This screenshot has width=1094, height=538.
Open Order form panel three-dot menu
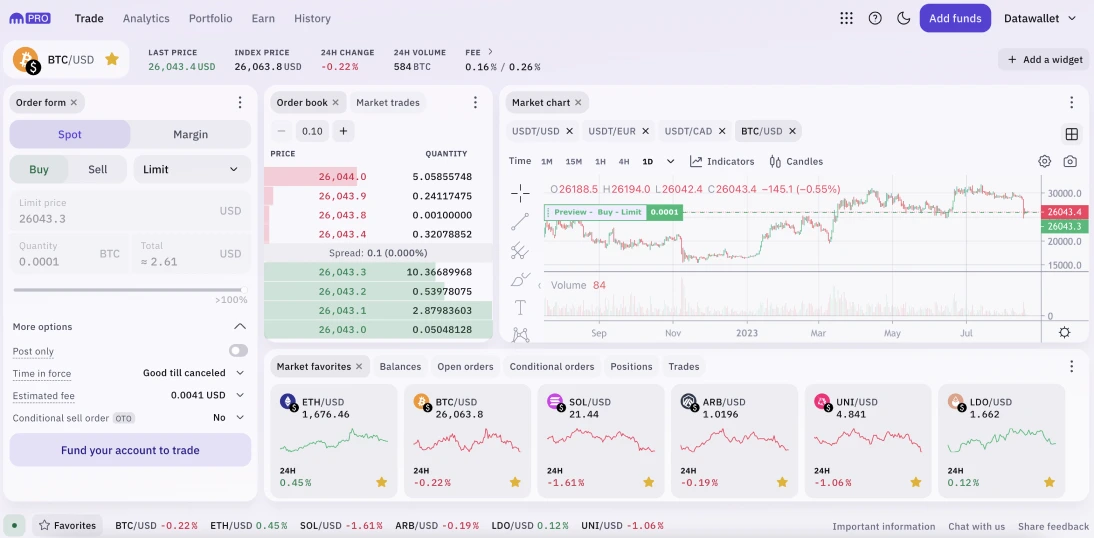(240, 103)
